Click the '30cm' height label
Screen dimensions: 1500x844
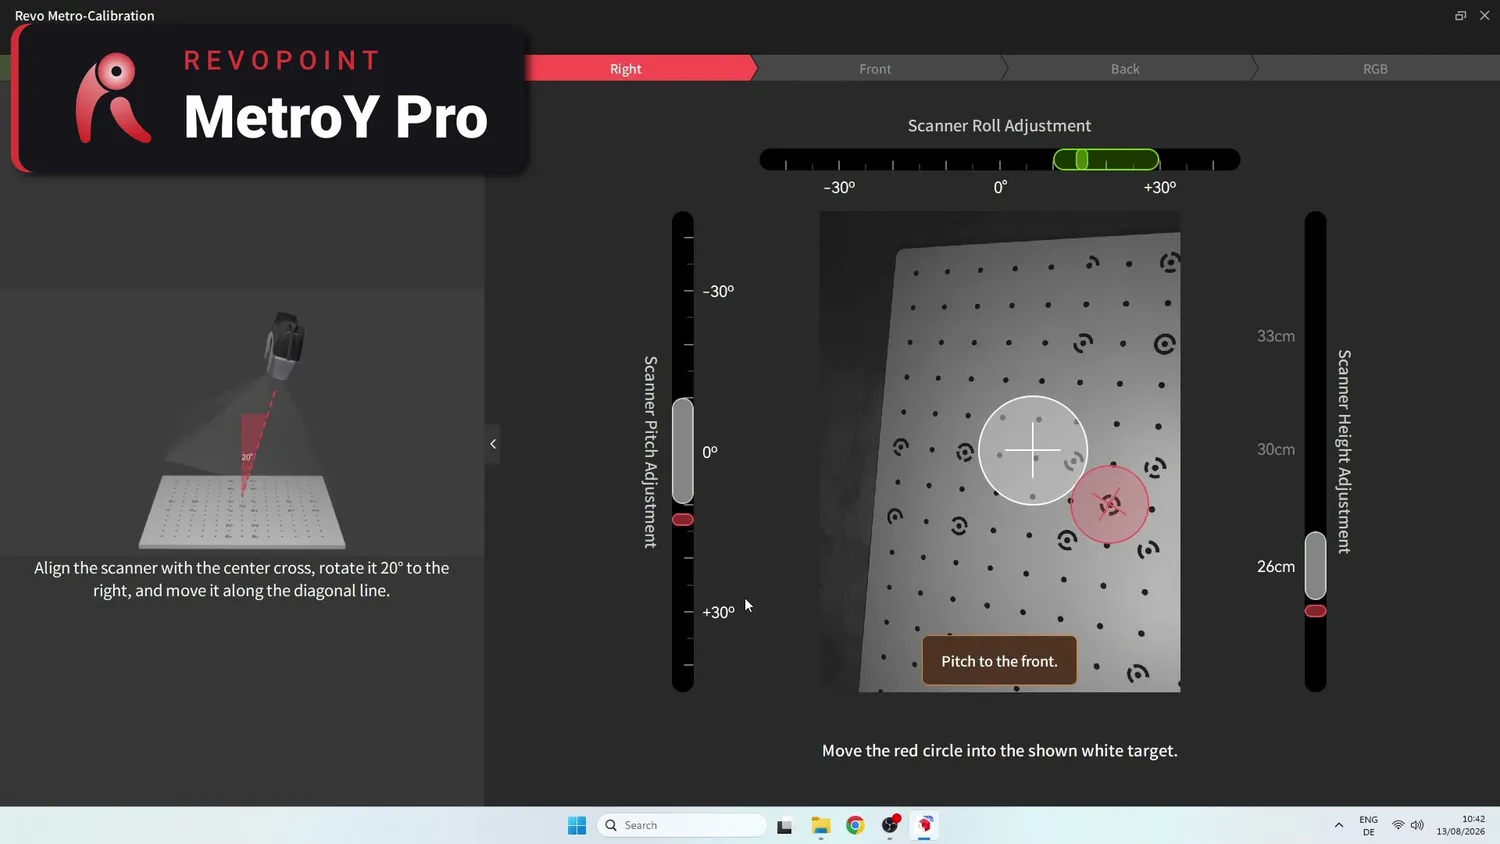1276,449
